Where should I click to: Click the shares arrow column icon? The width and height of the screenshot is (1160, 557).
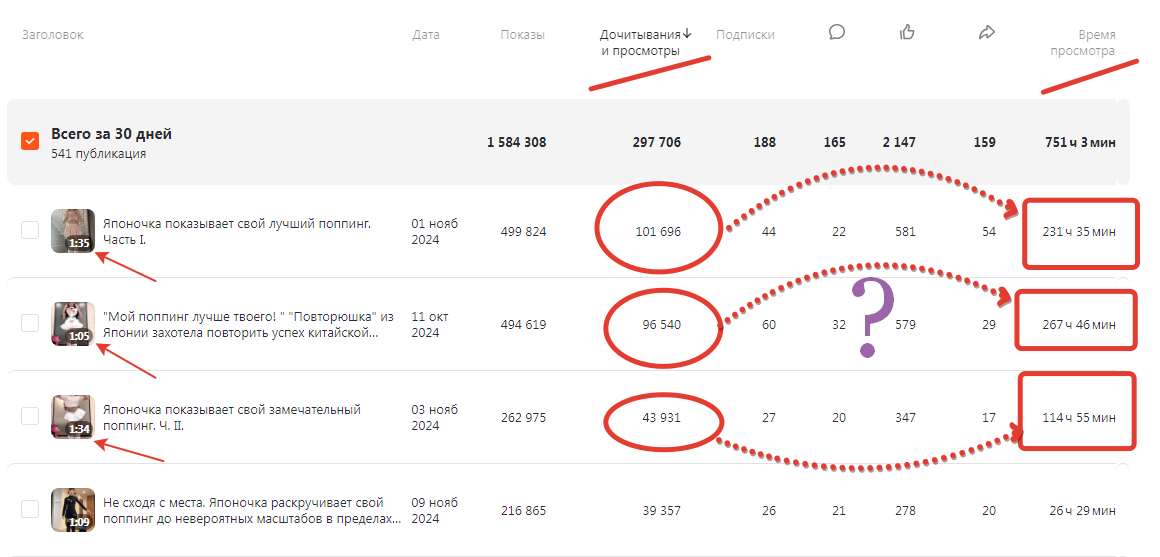(986, 32)
